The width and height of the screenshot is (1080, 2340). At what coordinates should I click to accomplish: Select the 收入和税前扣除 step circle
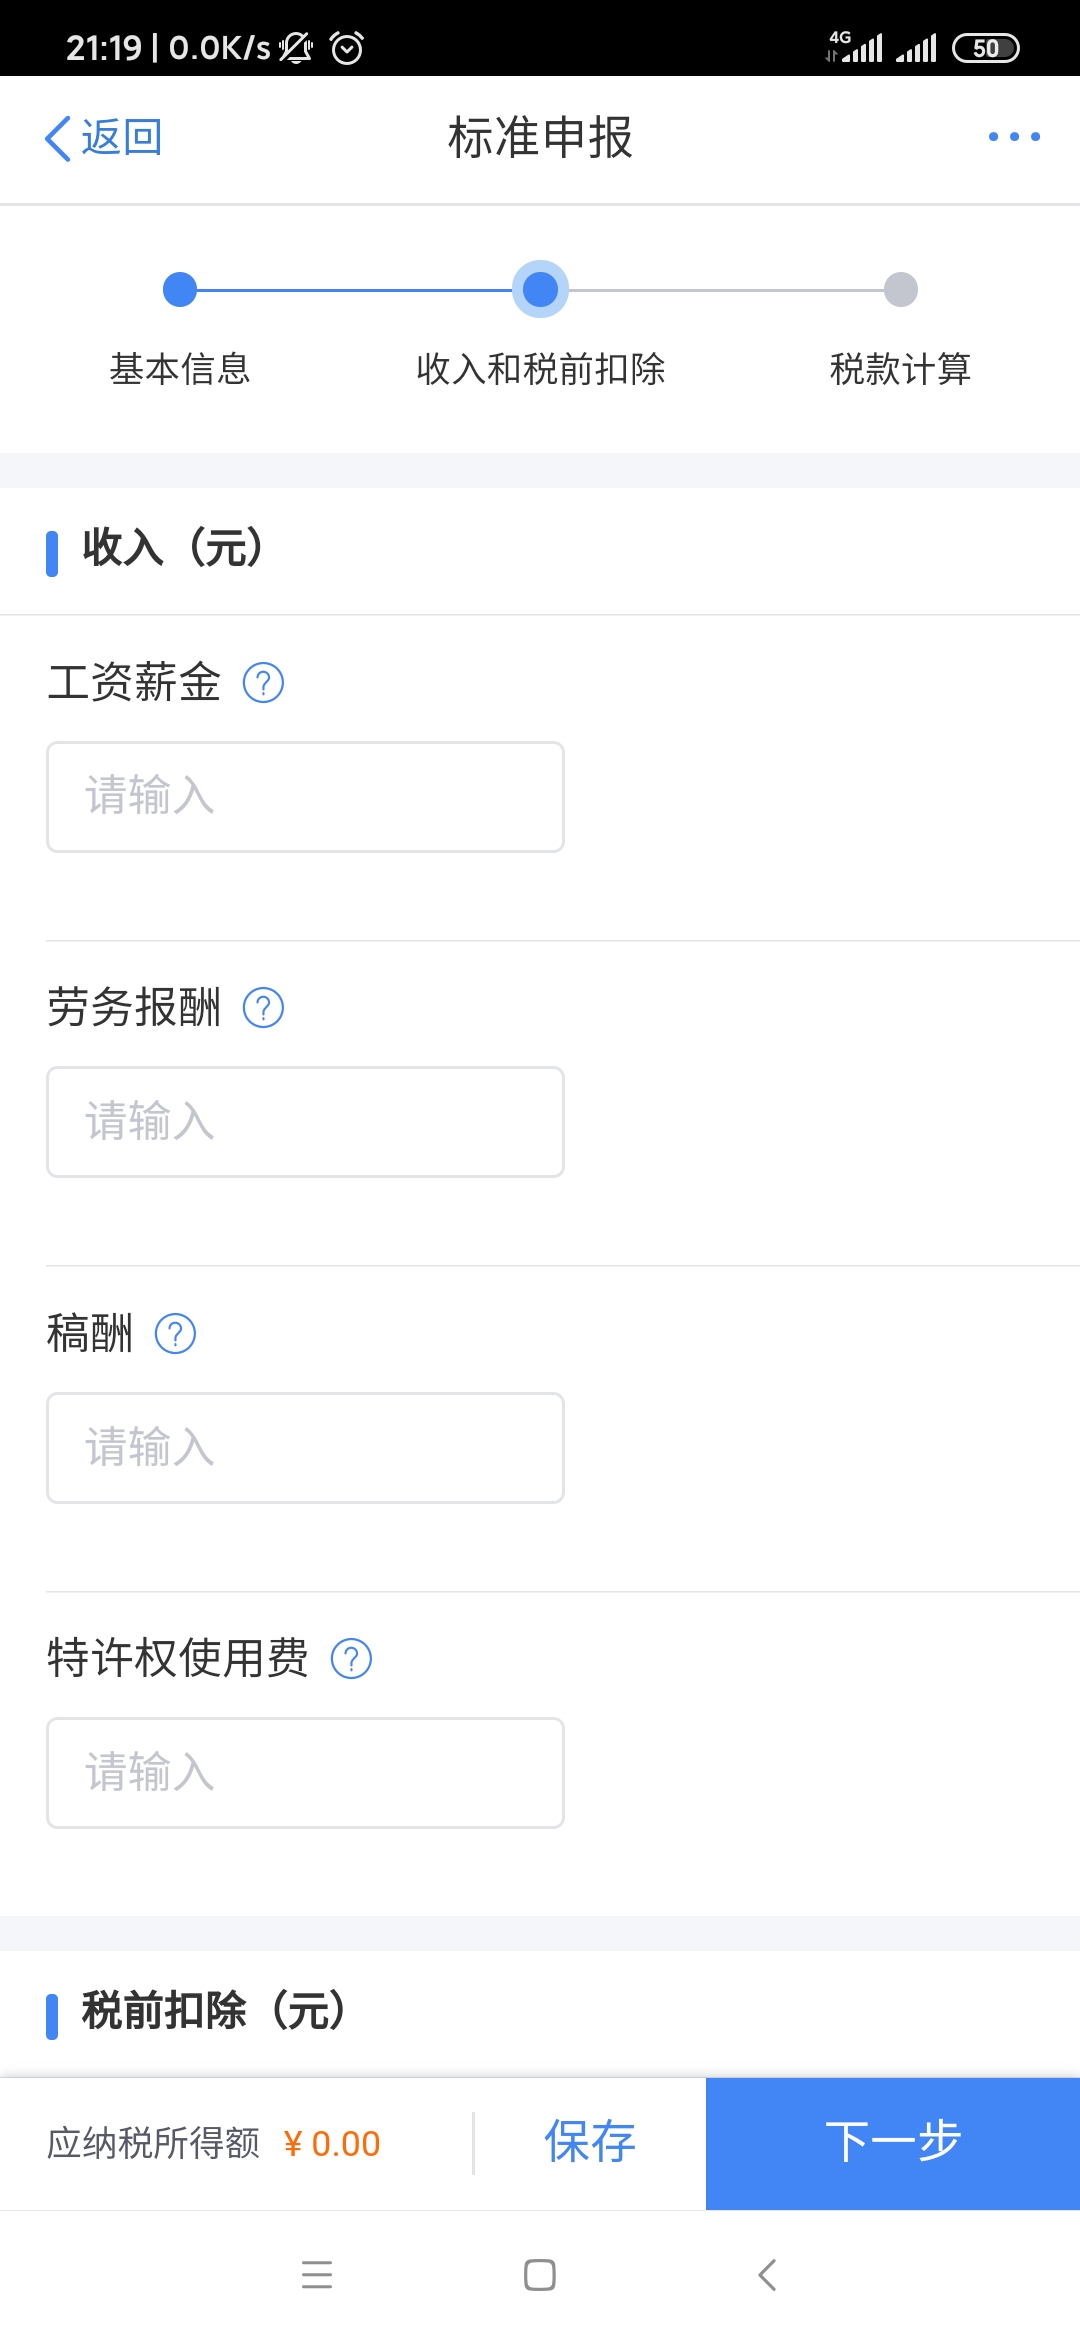click(x=540, y=289)
